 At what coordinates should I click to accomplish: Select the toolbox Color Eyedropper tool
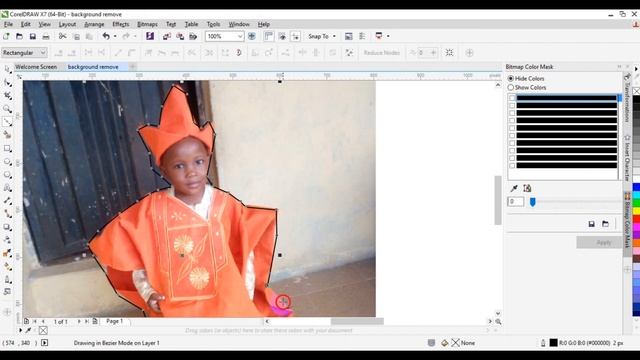(8, 253)
